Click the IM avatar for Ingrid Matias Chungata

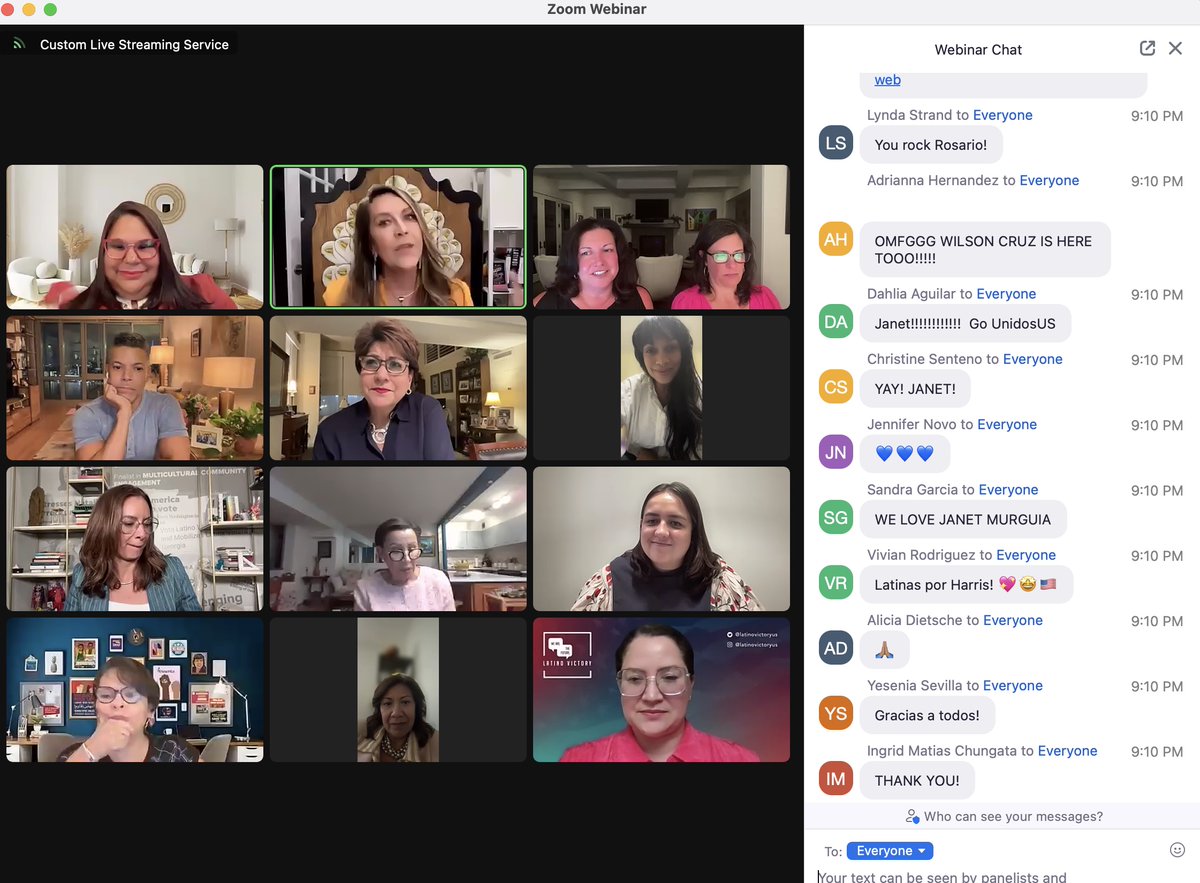click(836, 779)
